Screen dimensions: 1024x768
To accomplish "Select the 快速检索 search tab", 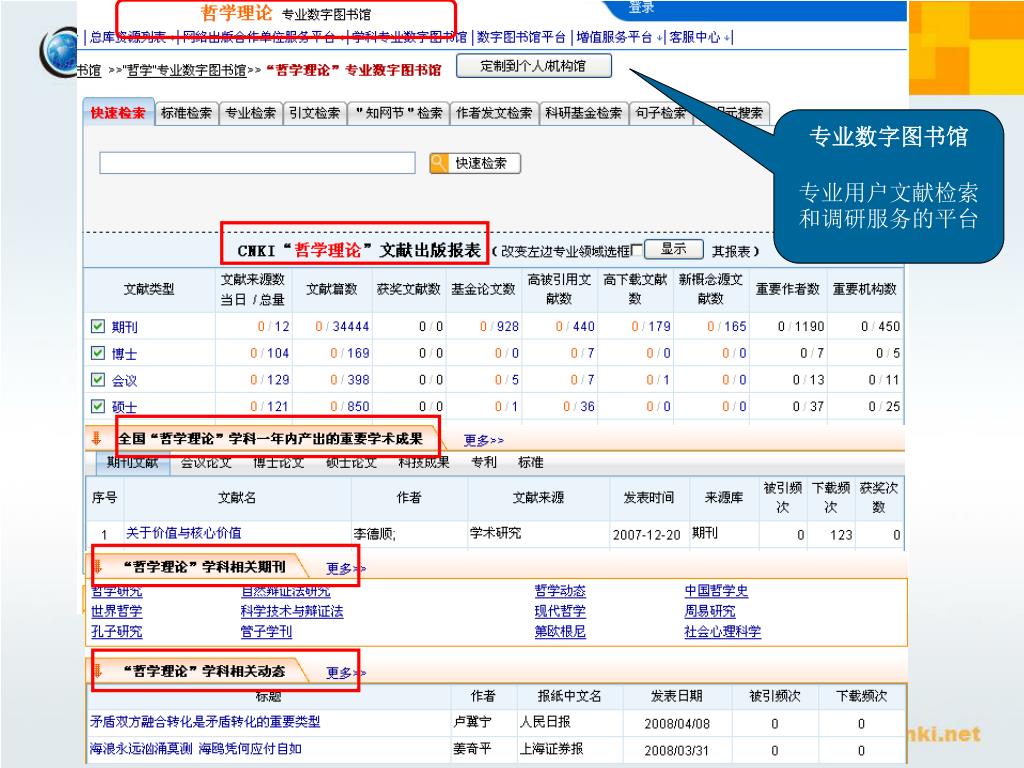I will tap(118, 113).
